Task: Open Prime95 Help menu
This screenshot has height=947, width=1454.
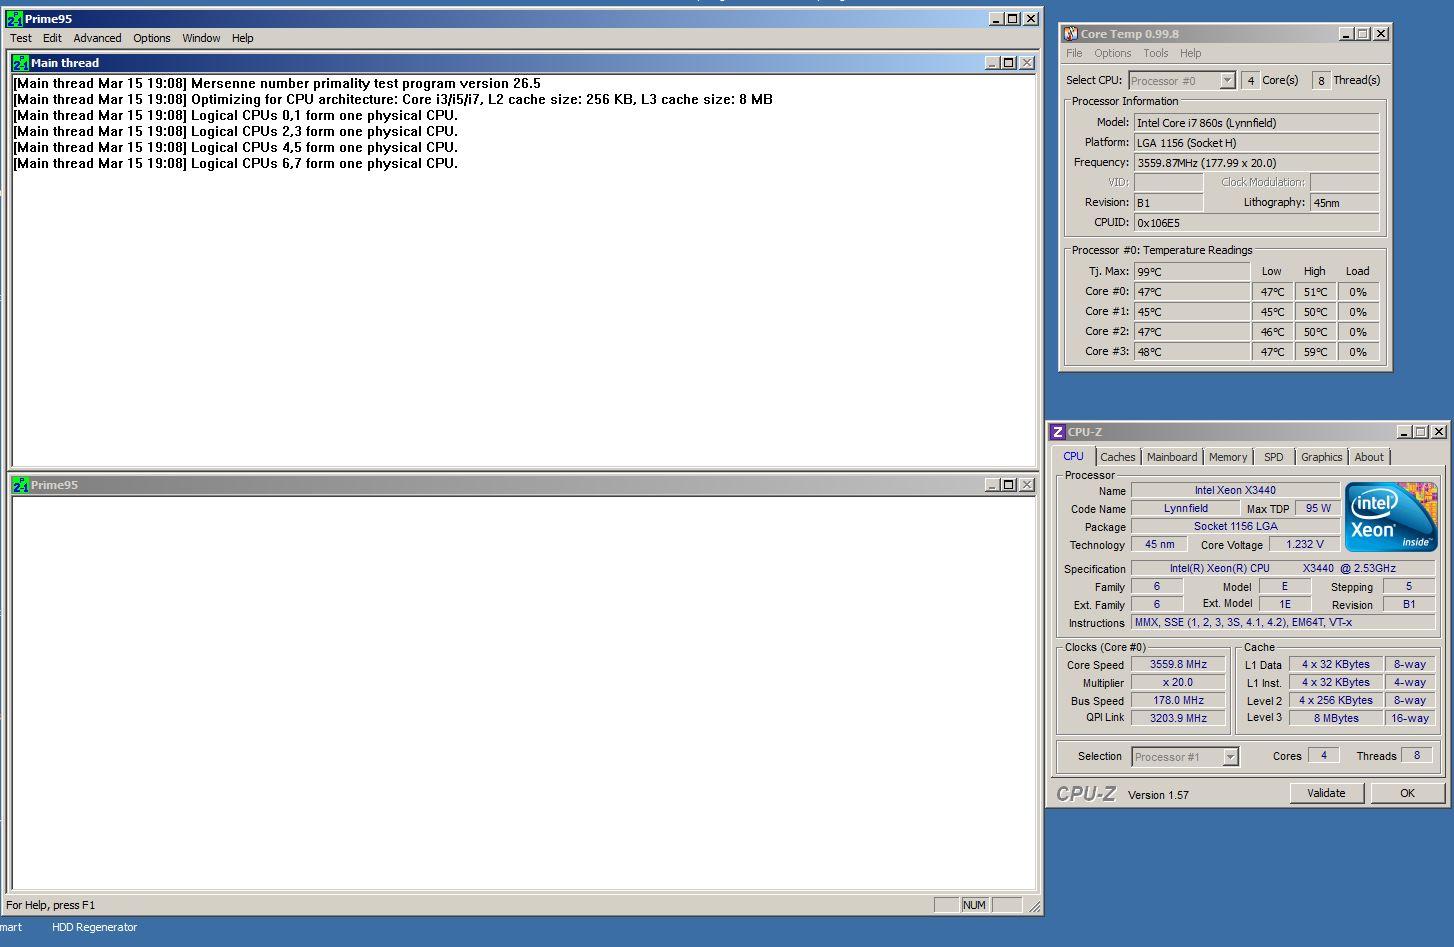Action: pyautogui.click(x=243, y=38)
